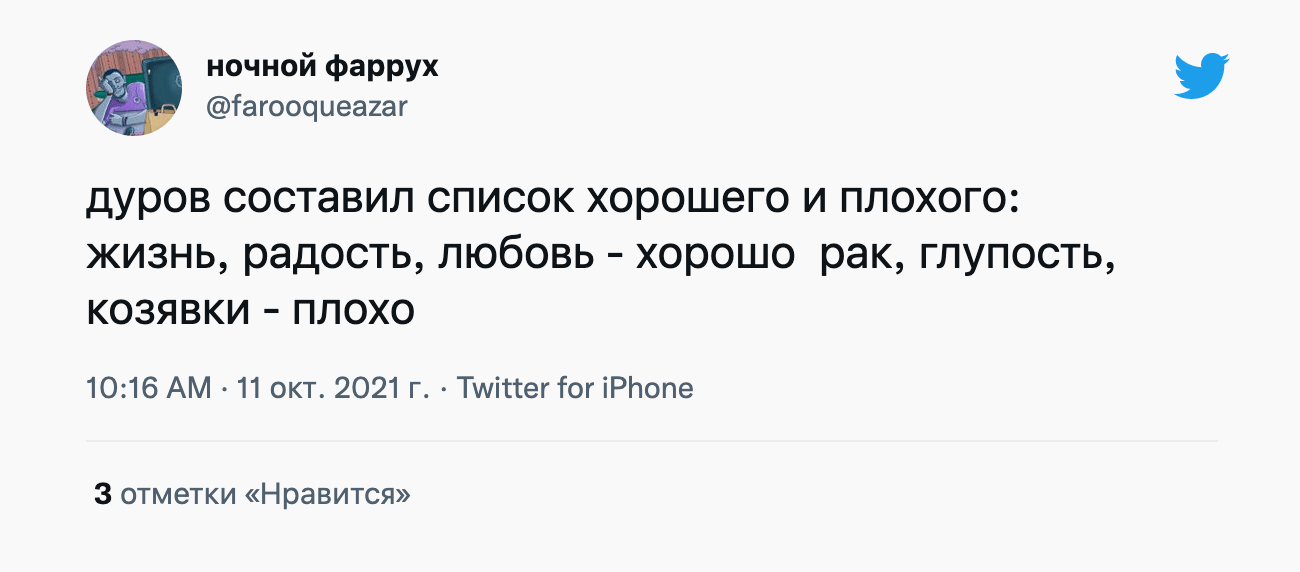The image size is (1300, 572).
Task: Open the ночной фаррух profile avatar
Action: [x=134, y=88]
